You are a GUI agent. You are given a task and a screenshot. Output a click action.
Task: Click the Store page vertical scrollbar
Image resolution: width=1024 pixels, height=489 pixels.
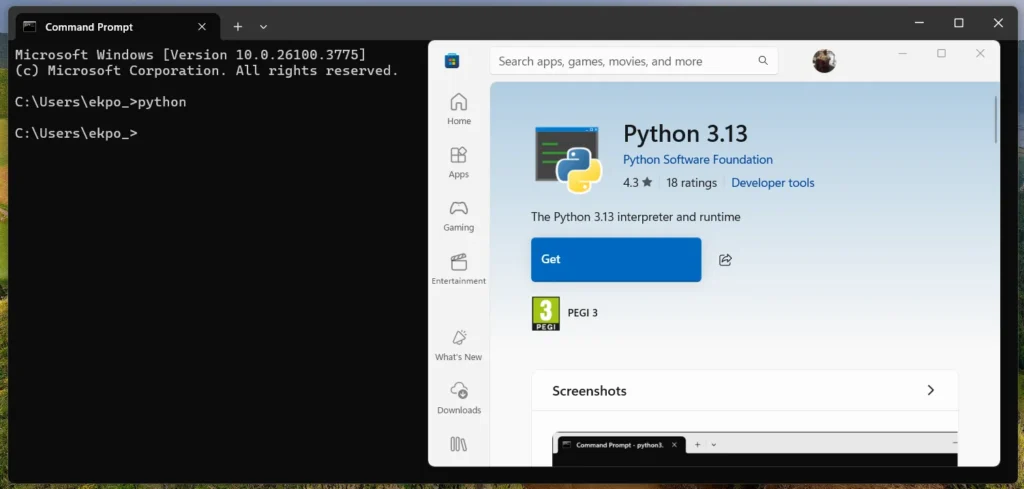[x=995, y=119]
